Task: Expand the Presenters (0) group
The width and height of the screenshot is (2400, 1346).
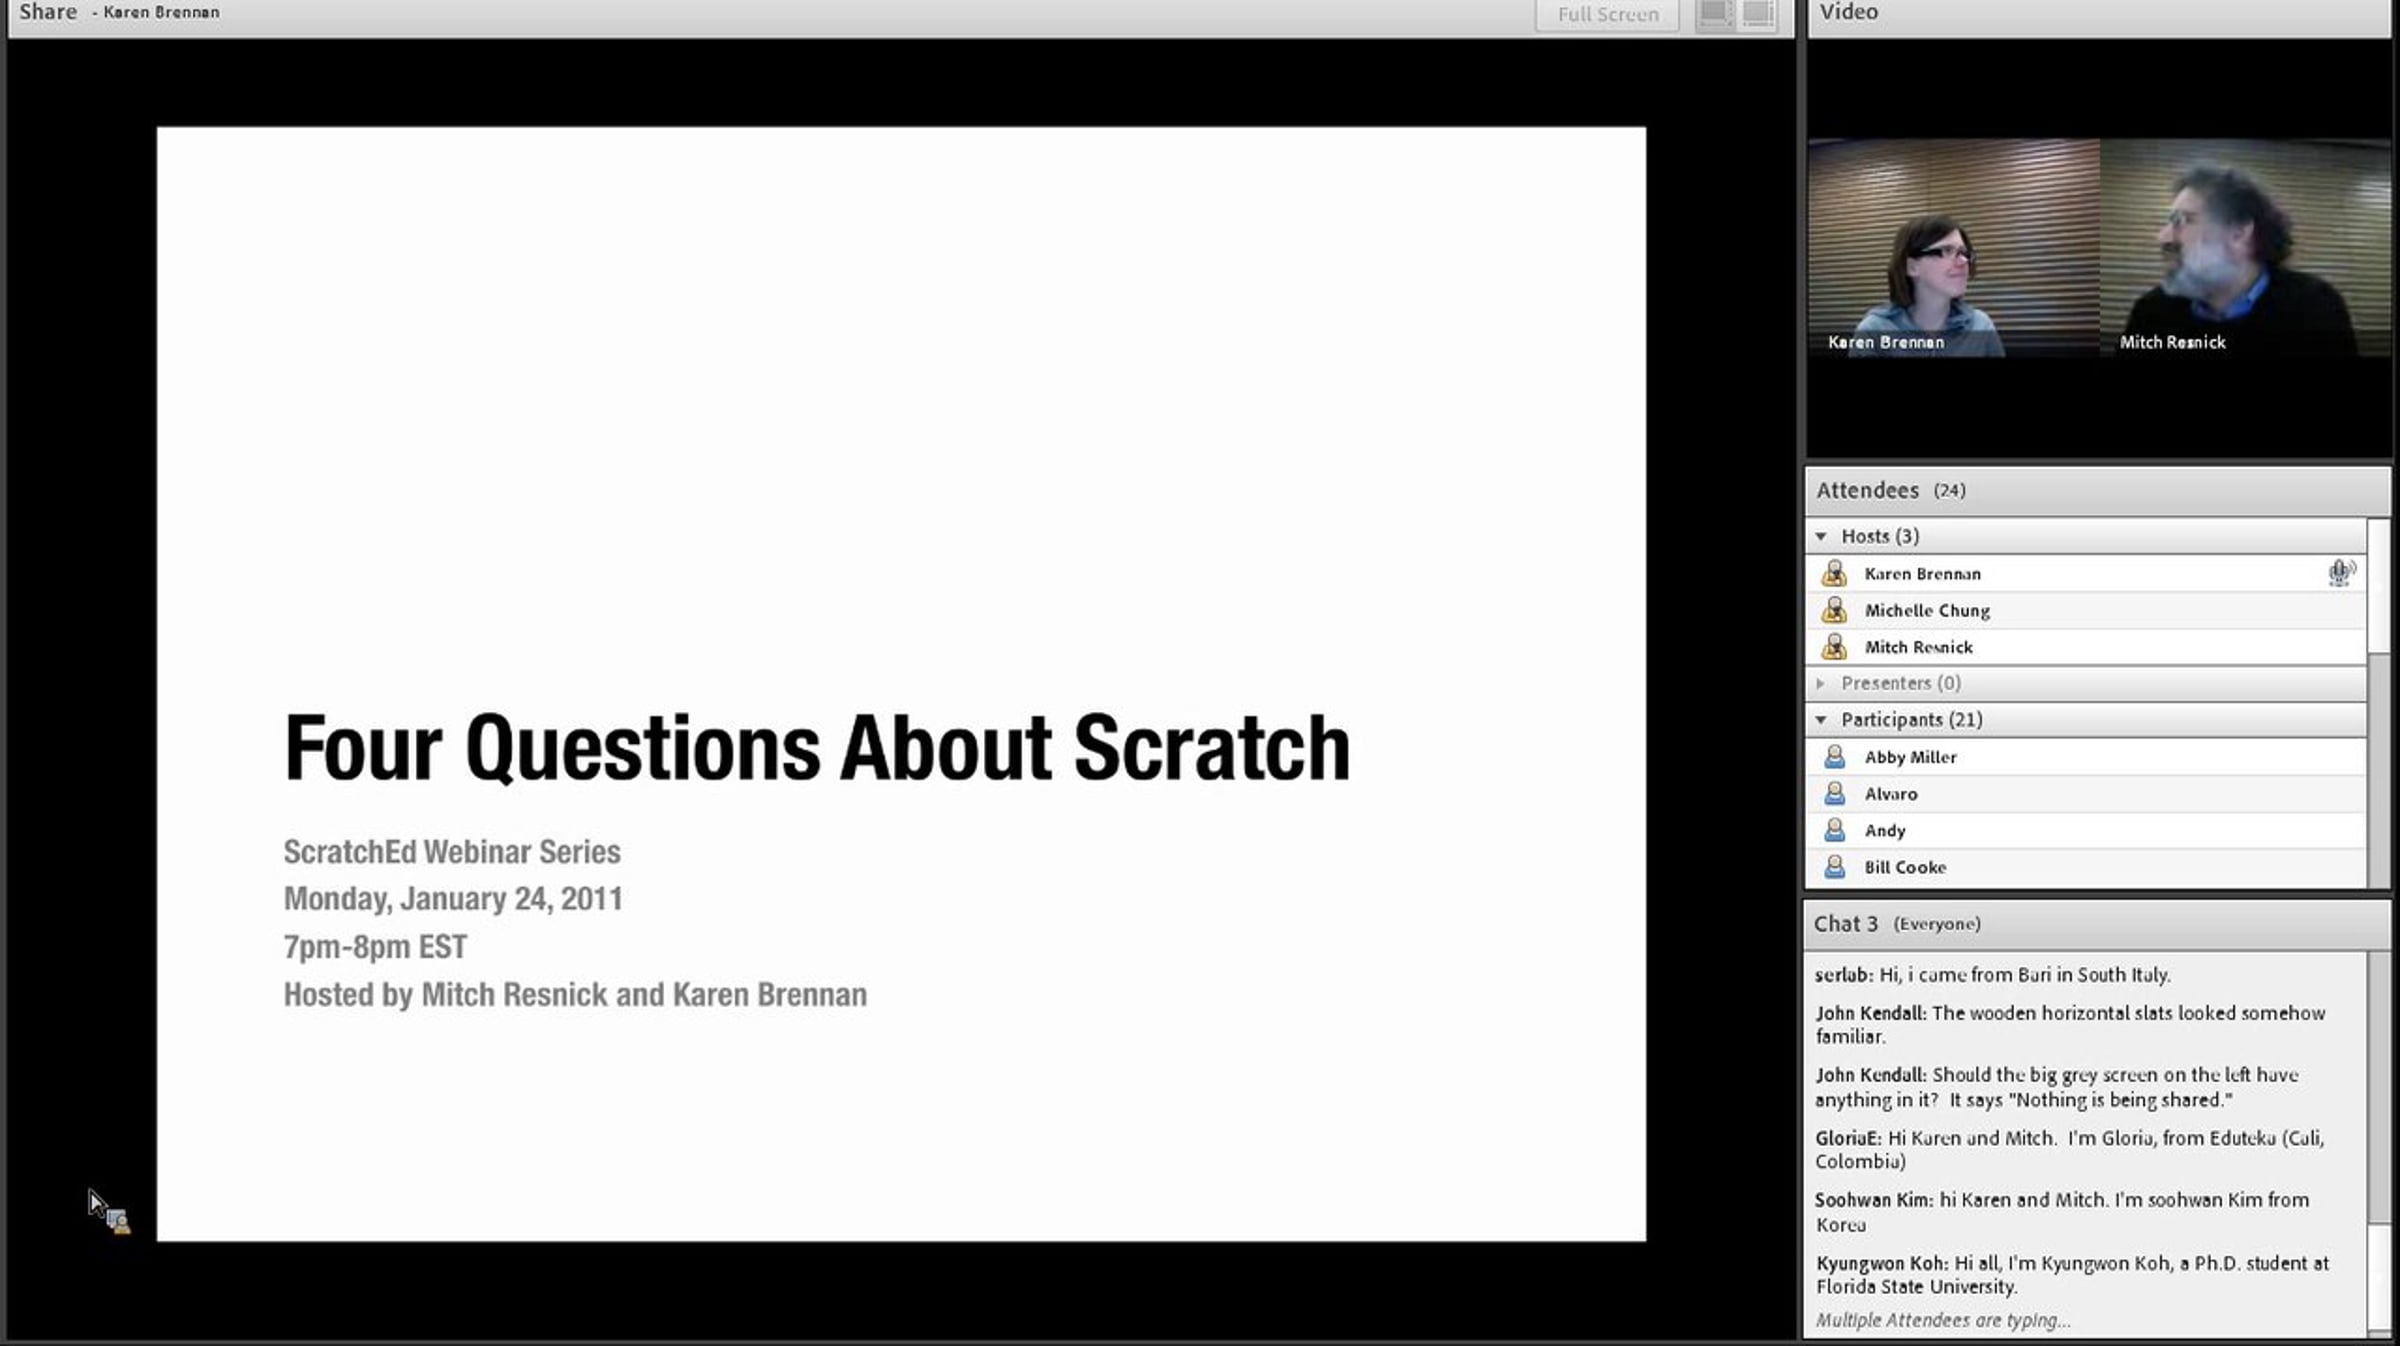Action: 1821,683
